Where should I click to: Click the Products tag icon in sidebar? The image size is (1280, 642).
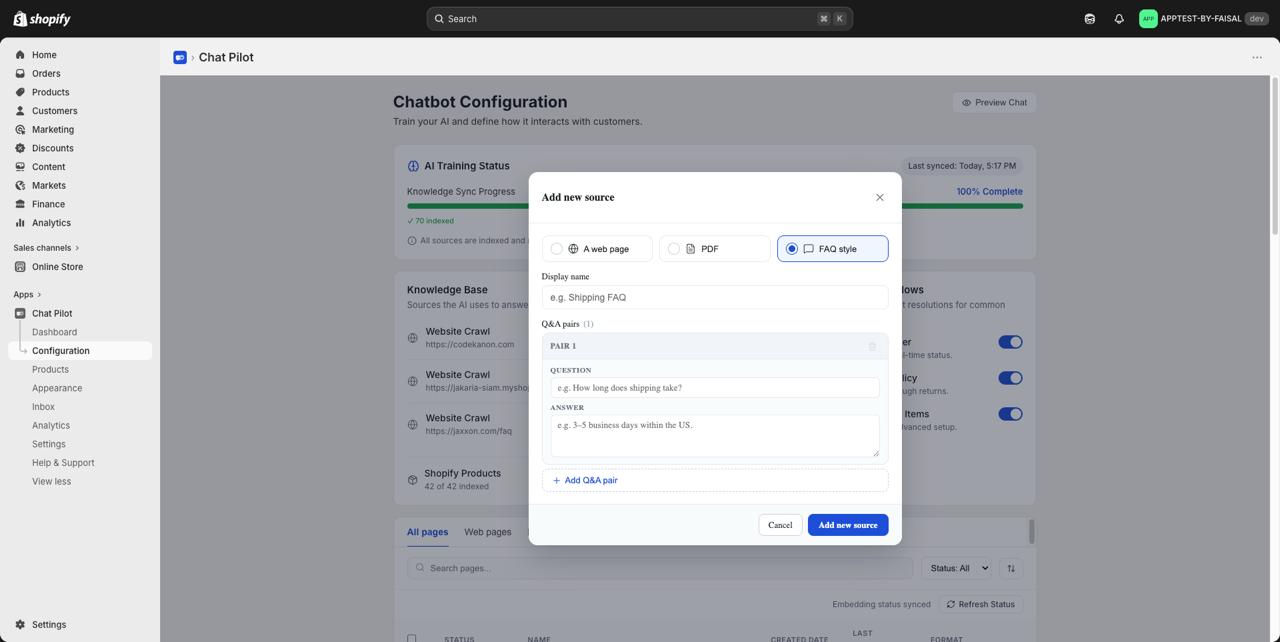point(20,92)
